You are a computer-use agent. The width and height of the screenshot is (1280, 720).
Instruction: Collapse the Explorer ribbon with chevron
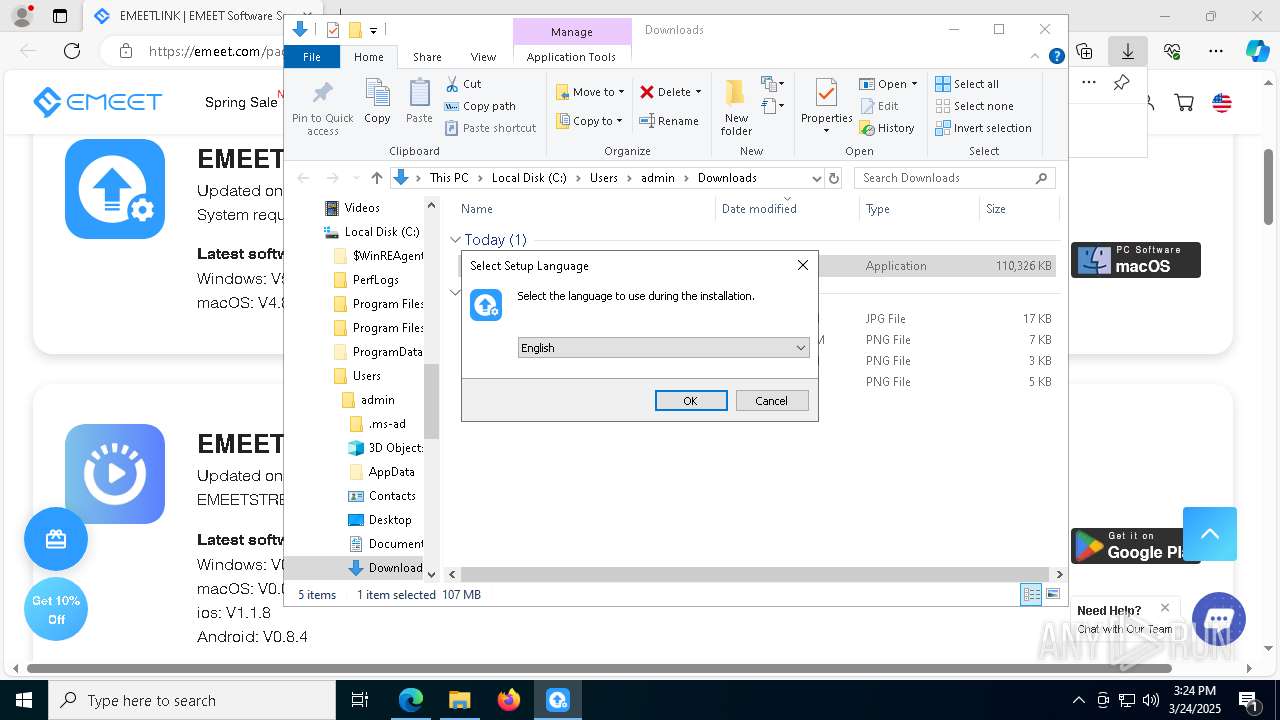click(x=1036, y=57)
